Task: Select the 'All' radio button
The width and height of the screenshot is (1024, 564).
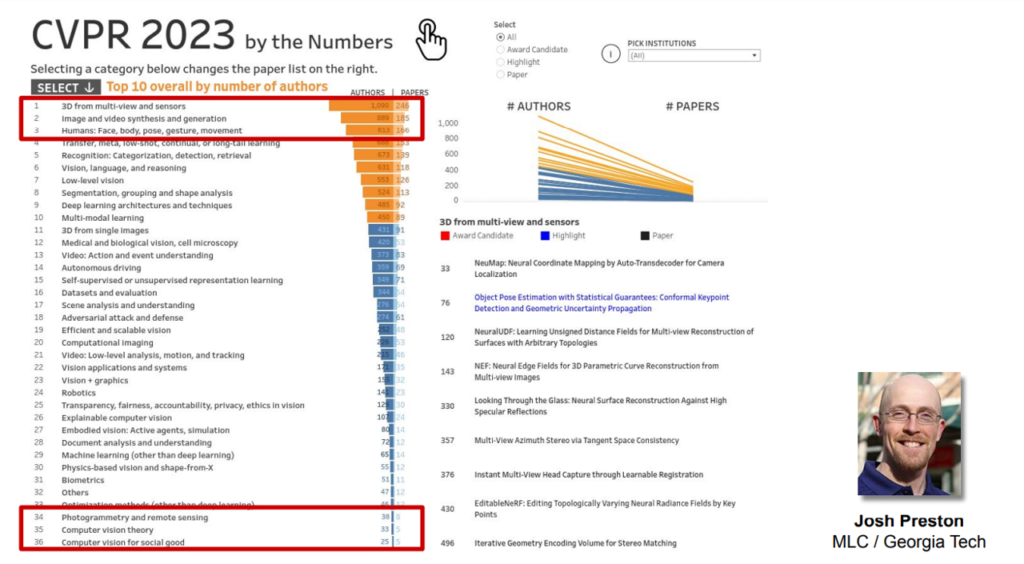Action: click(501, 37)
